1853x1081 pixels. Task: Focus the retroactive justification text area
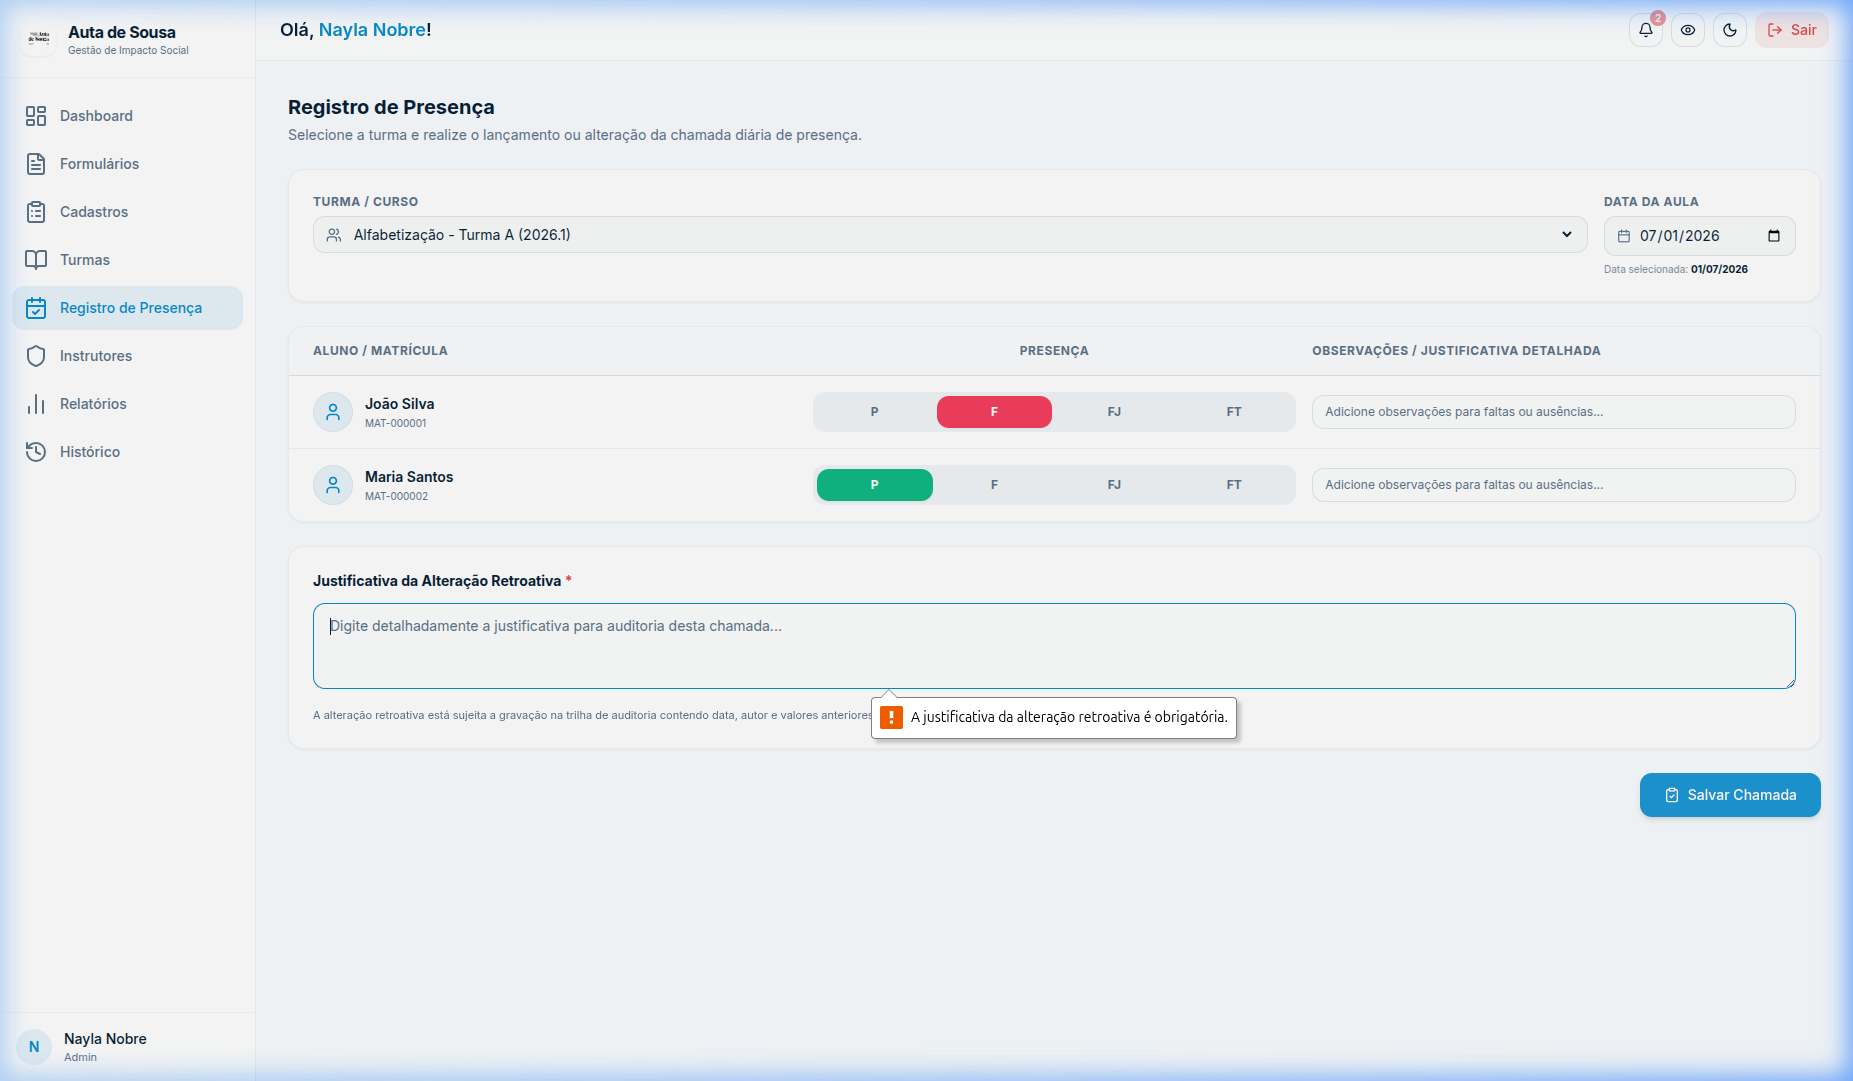point(1054,646)
